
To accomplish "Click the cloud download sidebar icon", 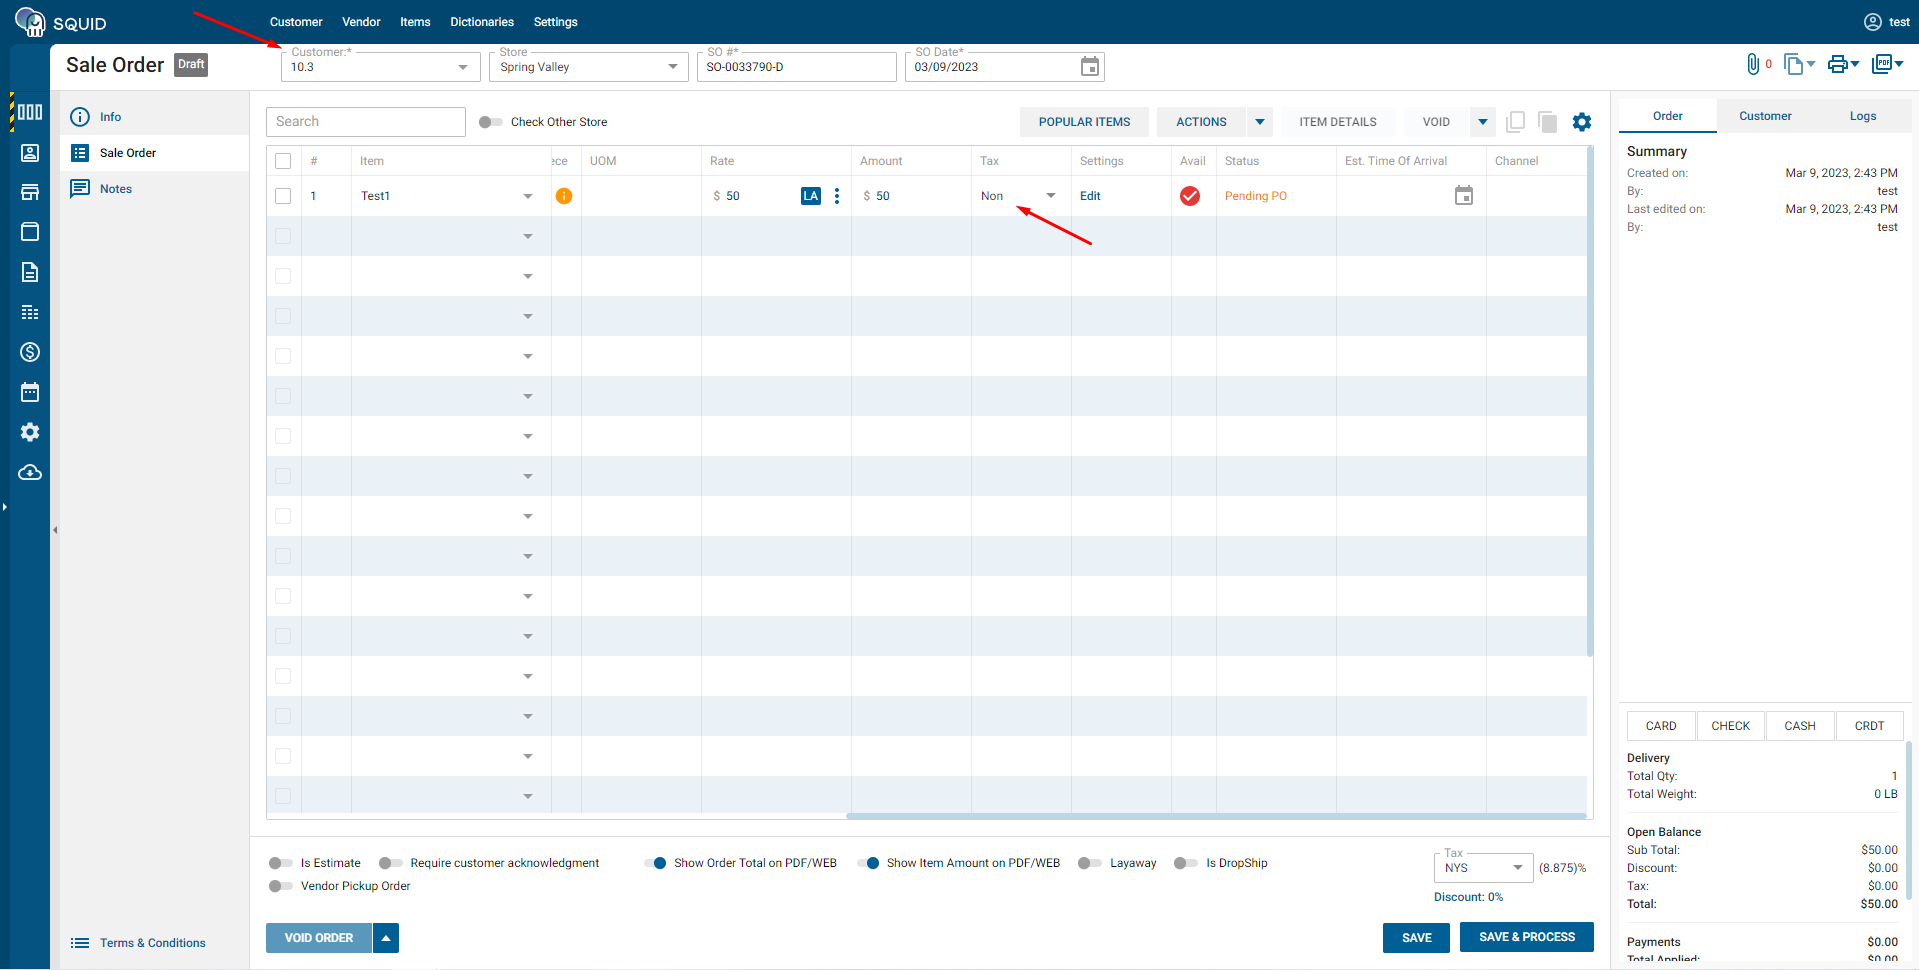I will tap(30, 472).
